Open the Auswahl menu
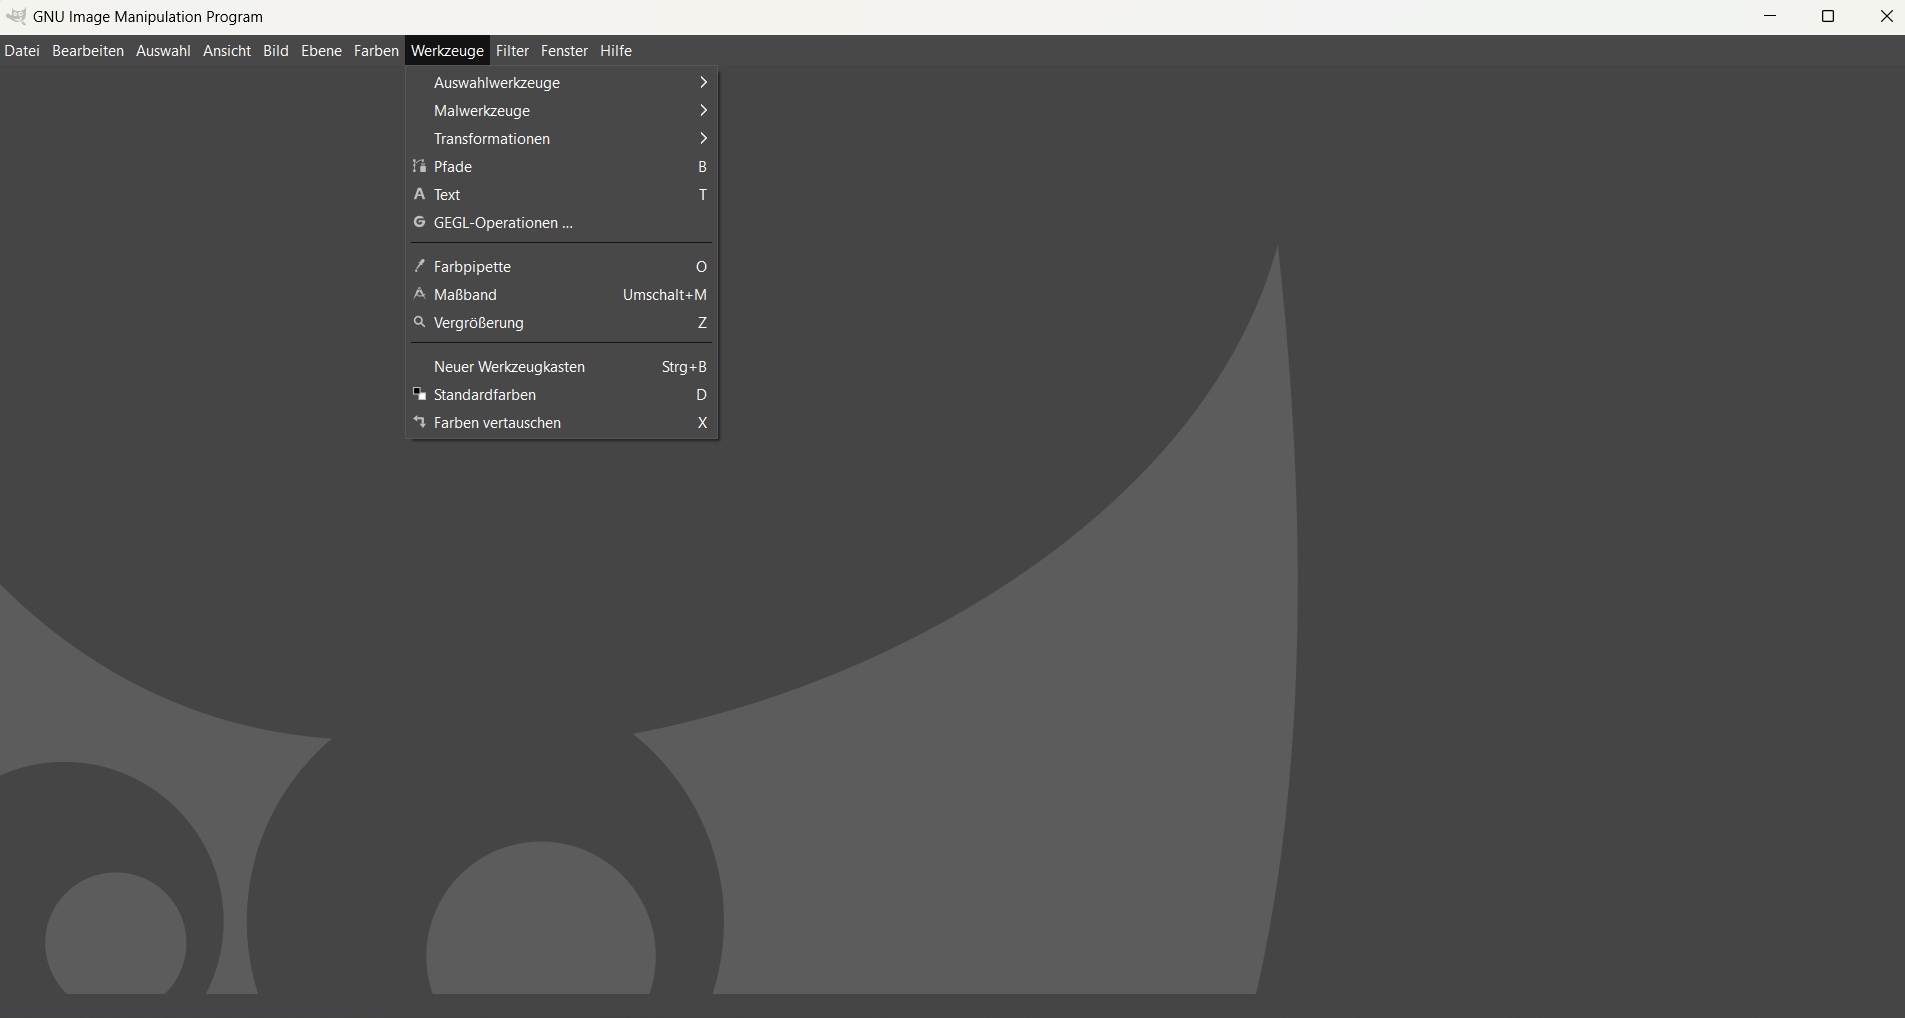1905x1018 pixels. click(163, 51)
